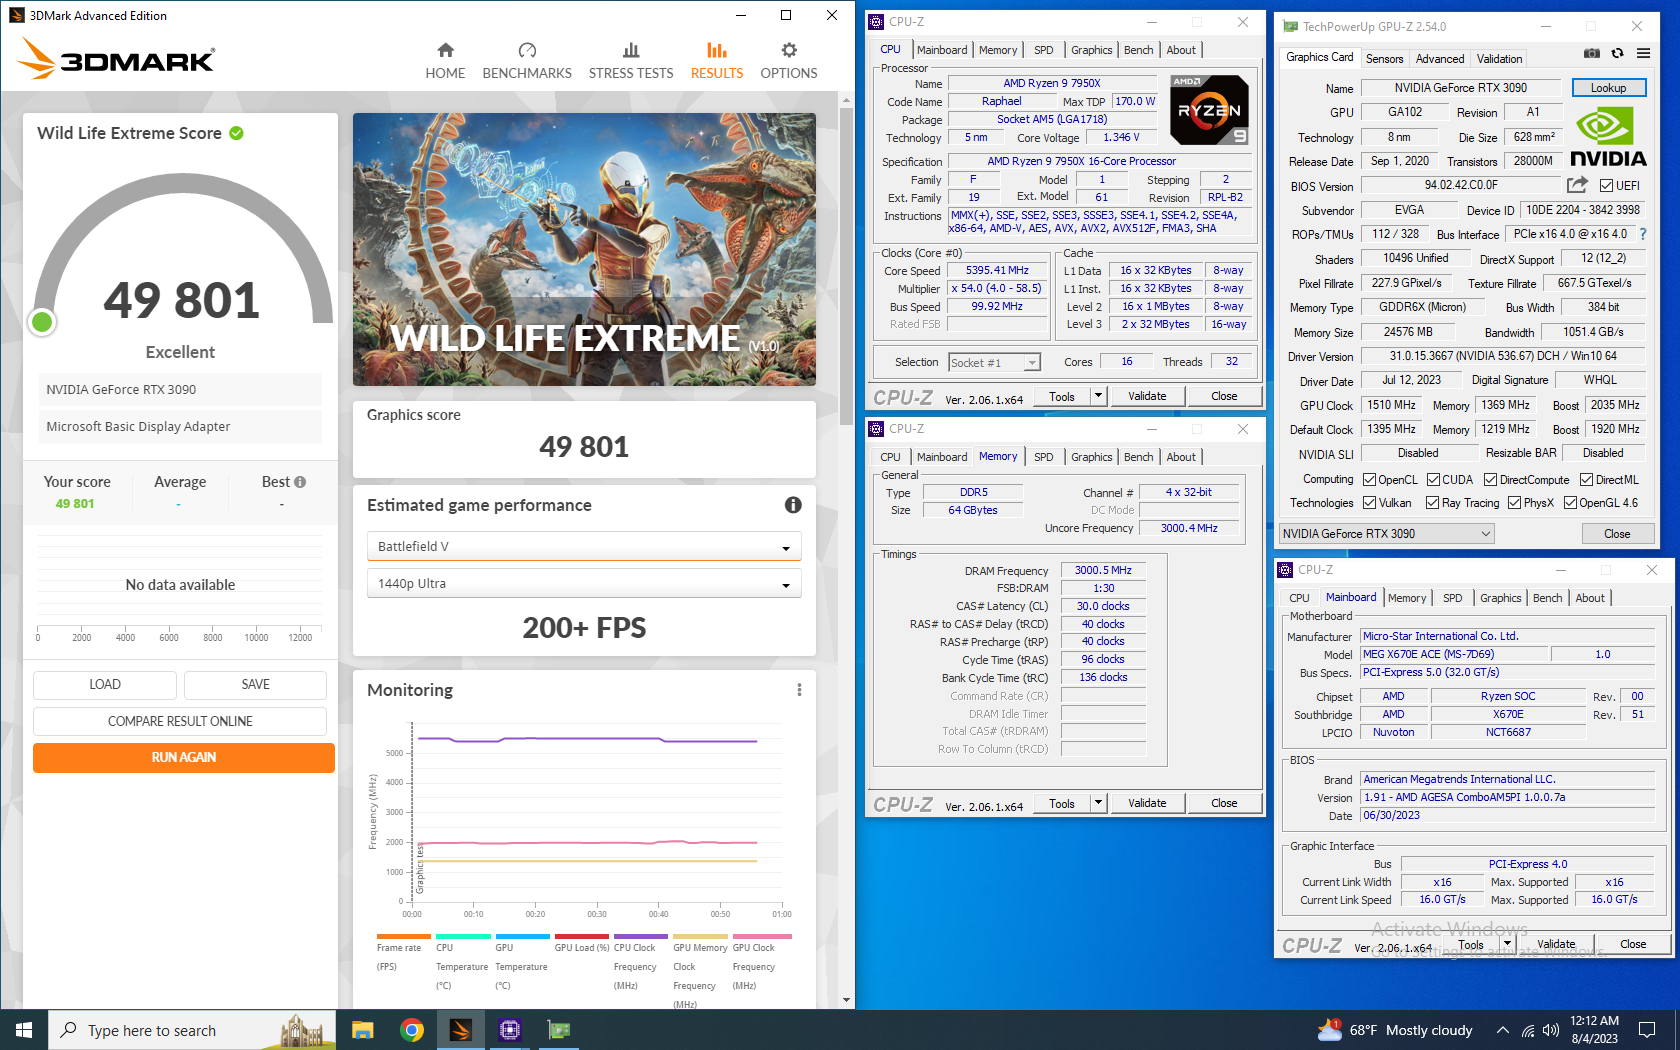Click the green validated checkmark beside the score
Screen dimensions: 1680x1050
point(237,133)
